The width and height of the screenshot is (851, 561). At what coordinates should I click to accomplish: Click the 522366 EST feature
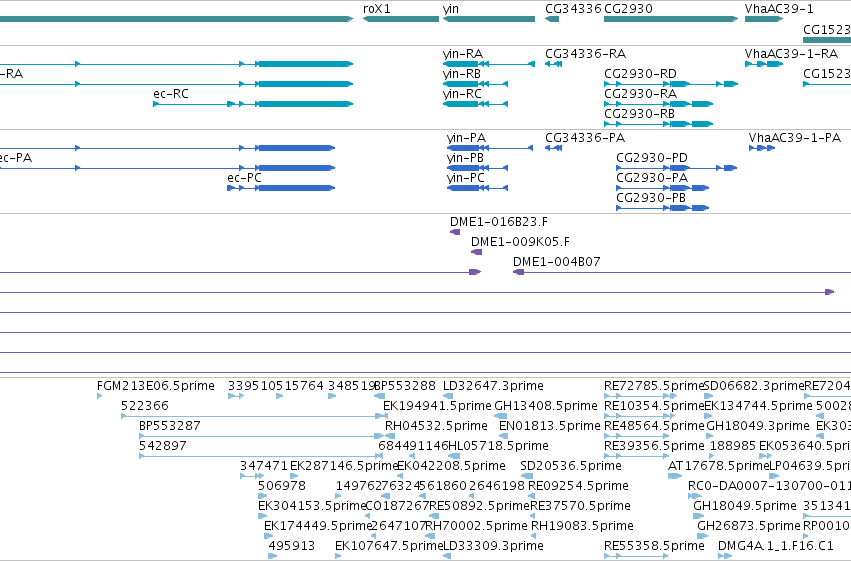251,416
